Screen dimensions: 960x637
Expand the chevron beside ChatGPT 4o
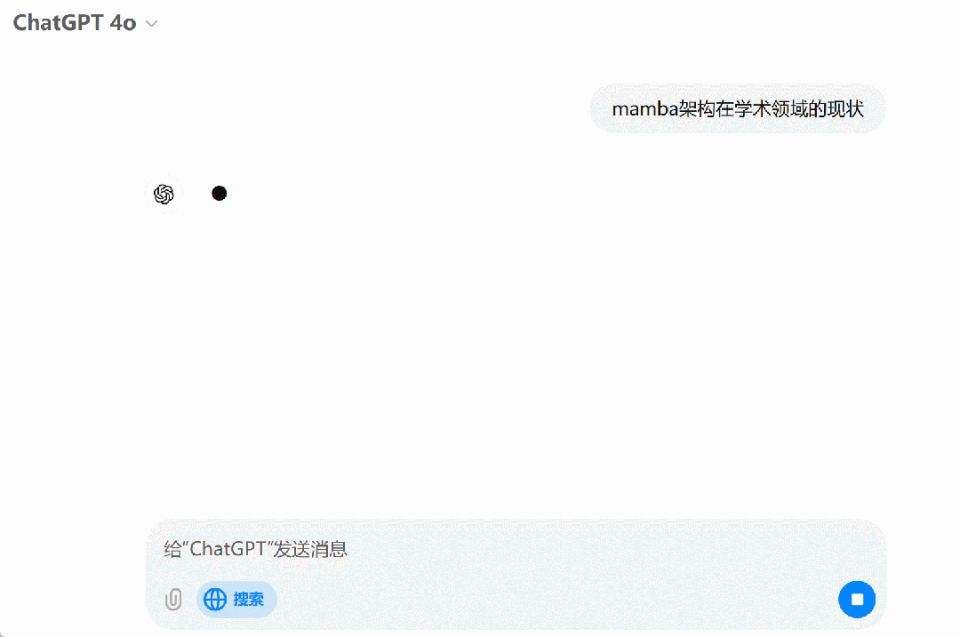pos(151,24)
